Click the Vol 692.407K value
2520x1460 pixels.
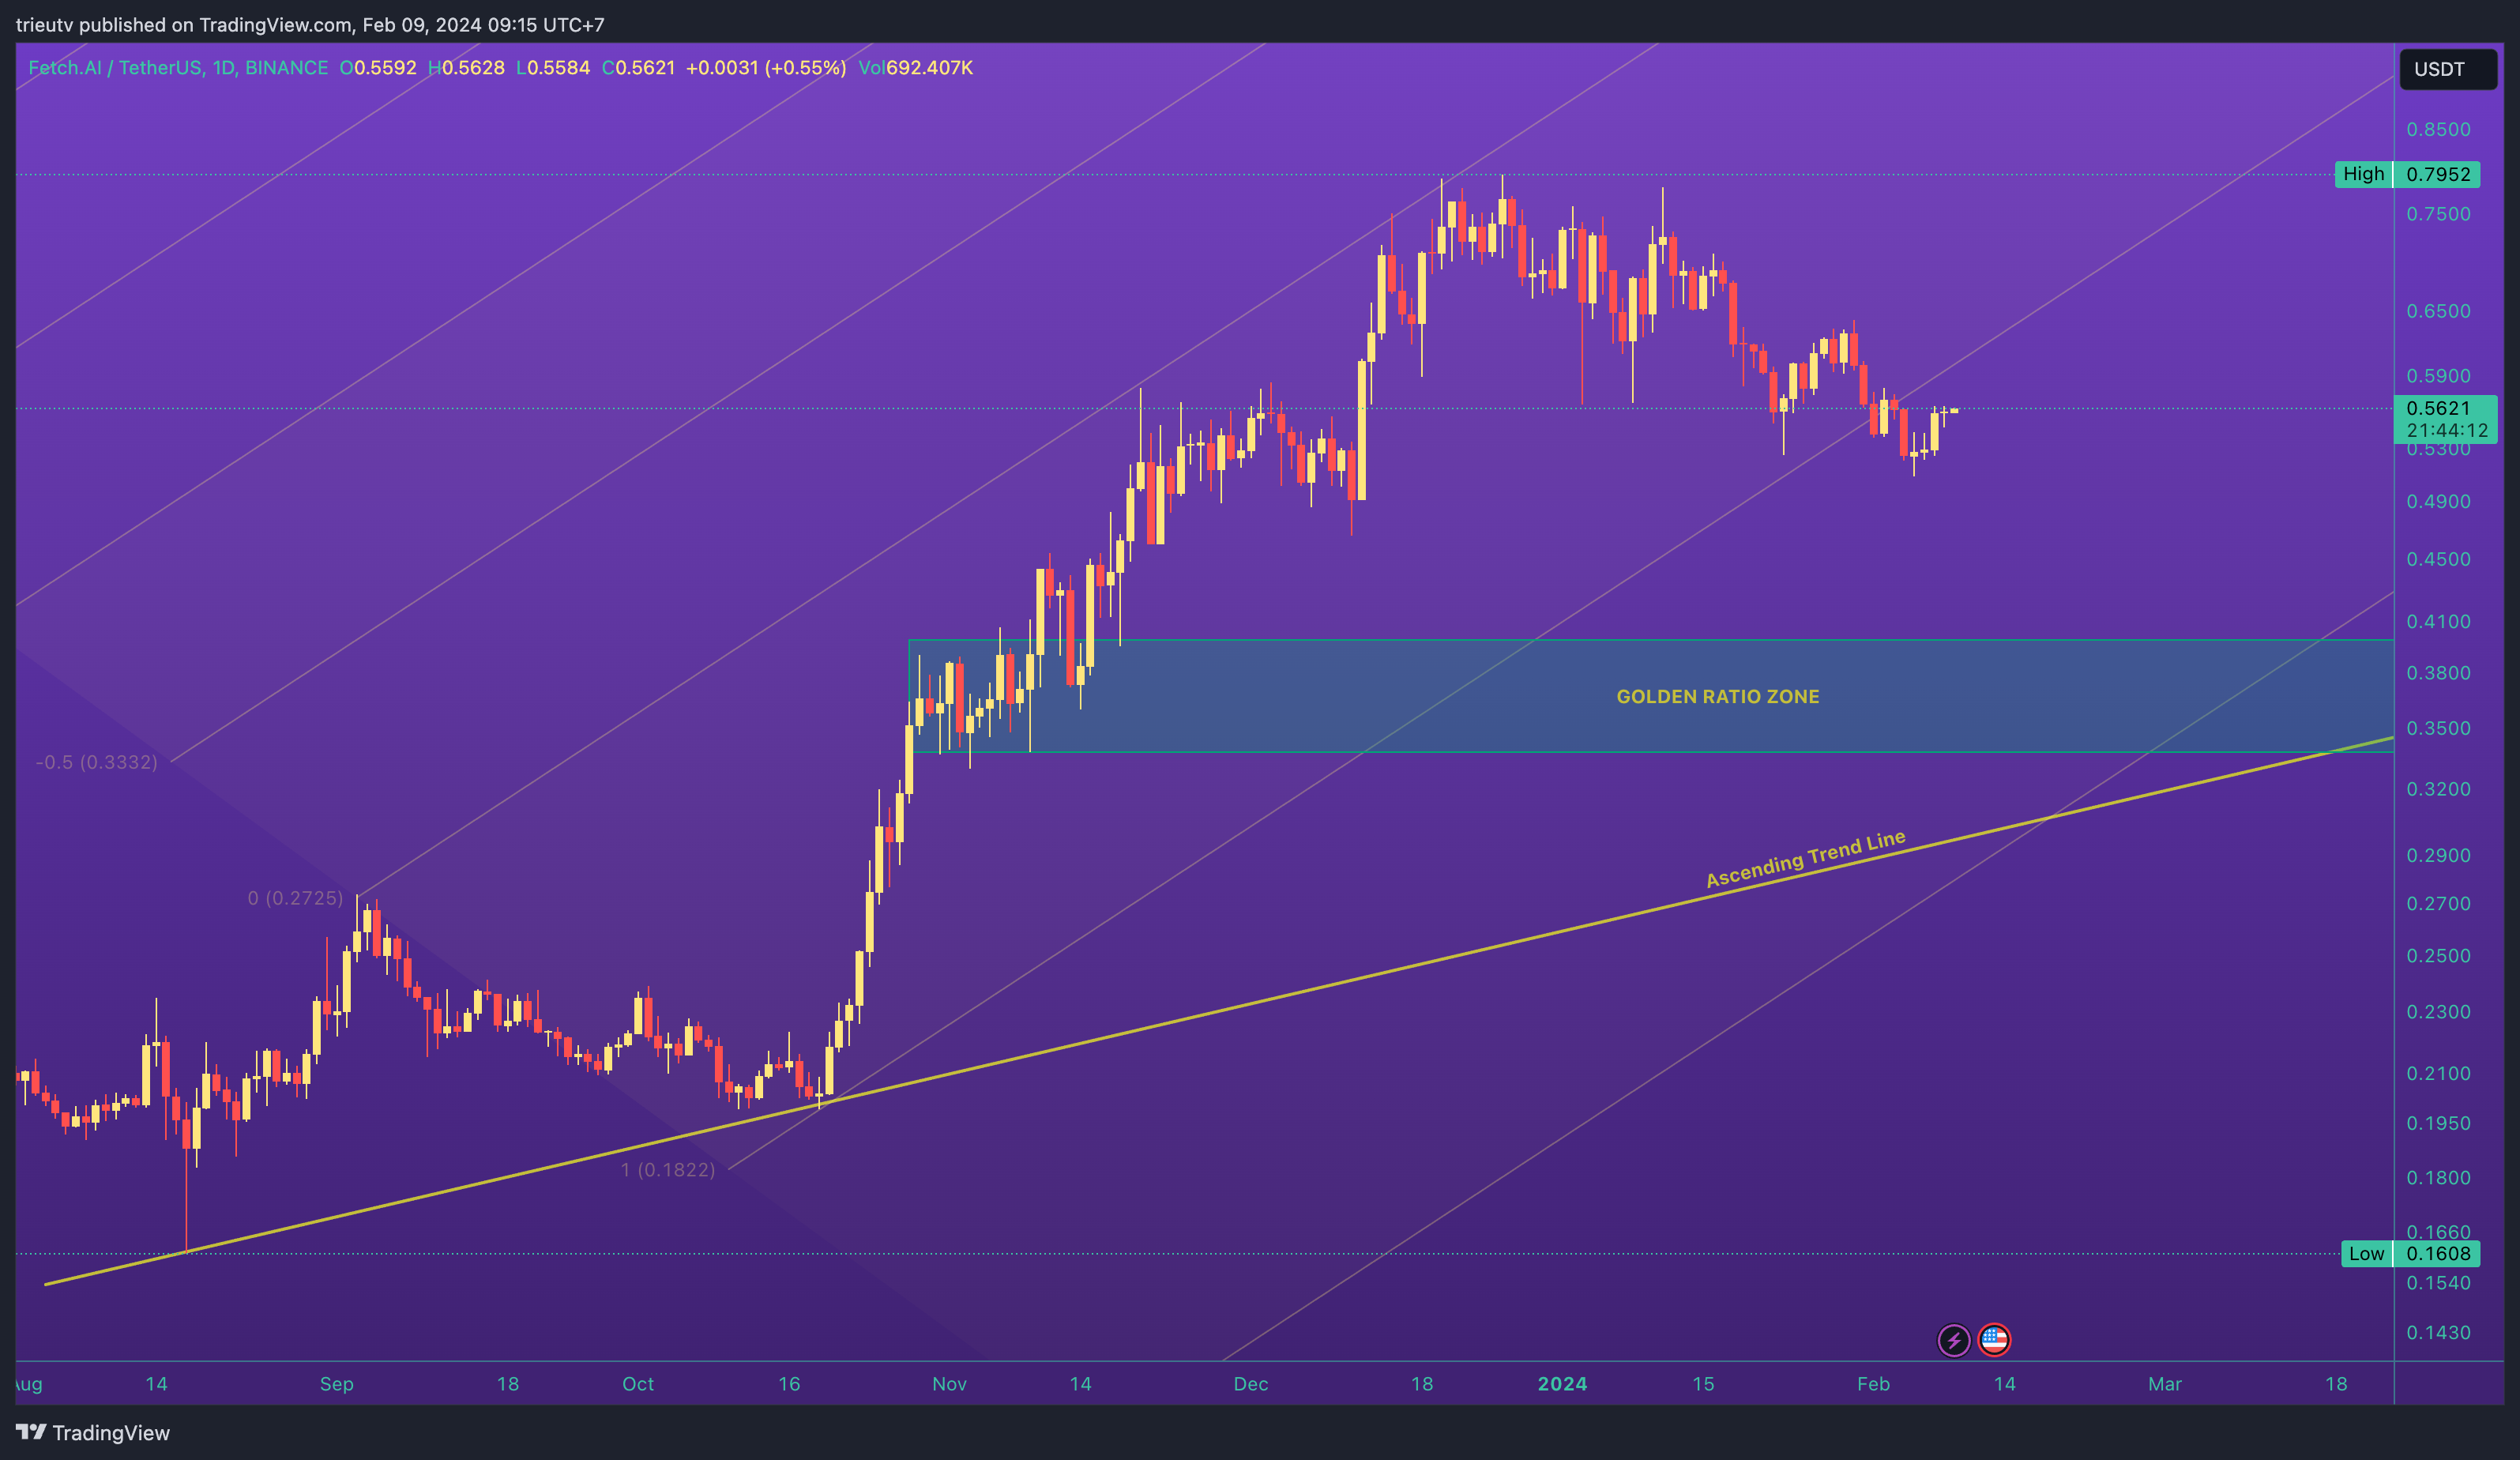point(915,68)
